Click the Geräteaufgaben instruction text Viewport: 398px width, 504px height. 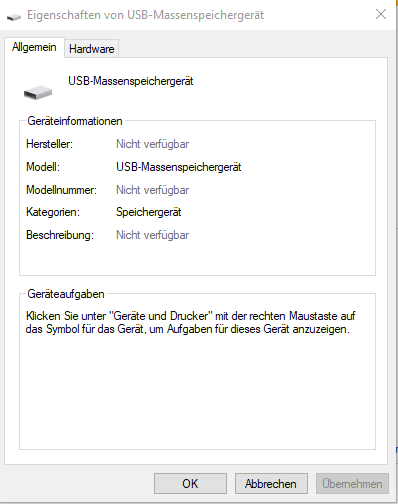[x=190, y=322]
